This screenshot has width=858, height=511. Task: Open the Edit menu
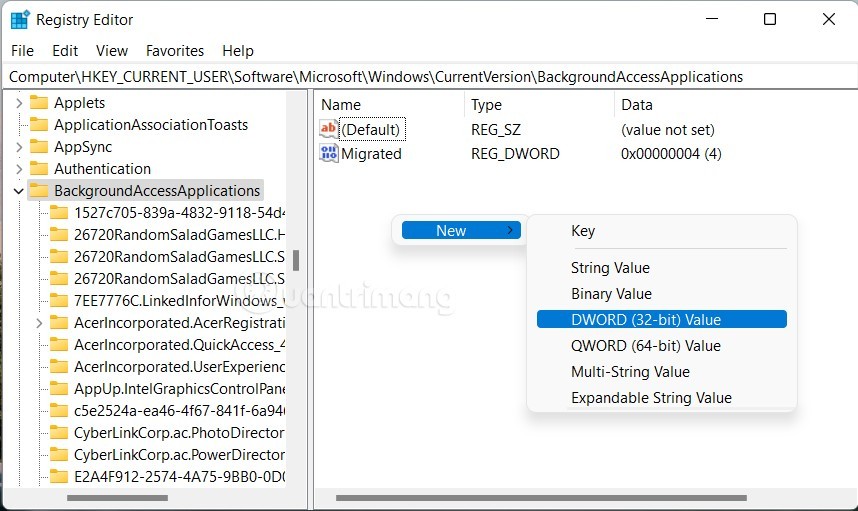coord(65,51)
